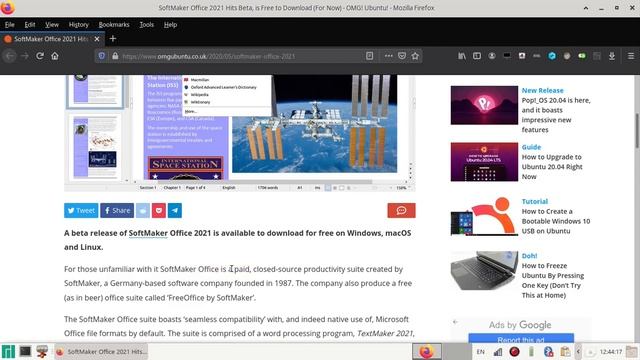Jump to comments with red speech button
The height and width of the screenshot is (360, 640).
(x=401, y=211)
